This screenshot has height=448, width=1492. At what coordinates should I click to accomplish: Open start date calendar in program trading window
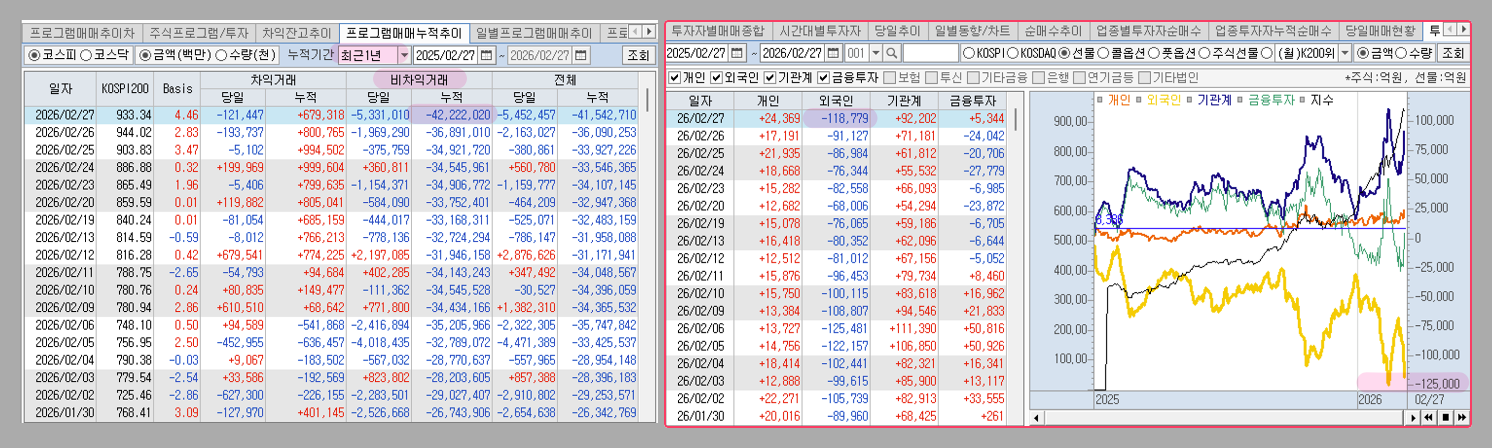(x=487, y=54)
